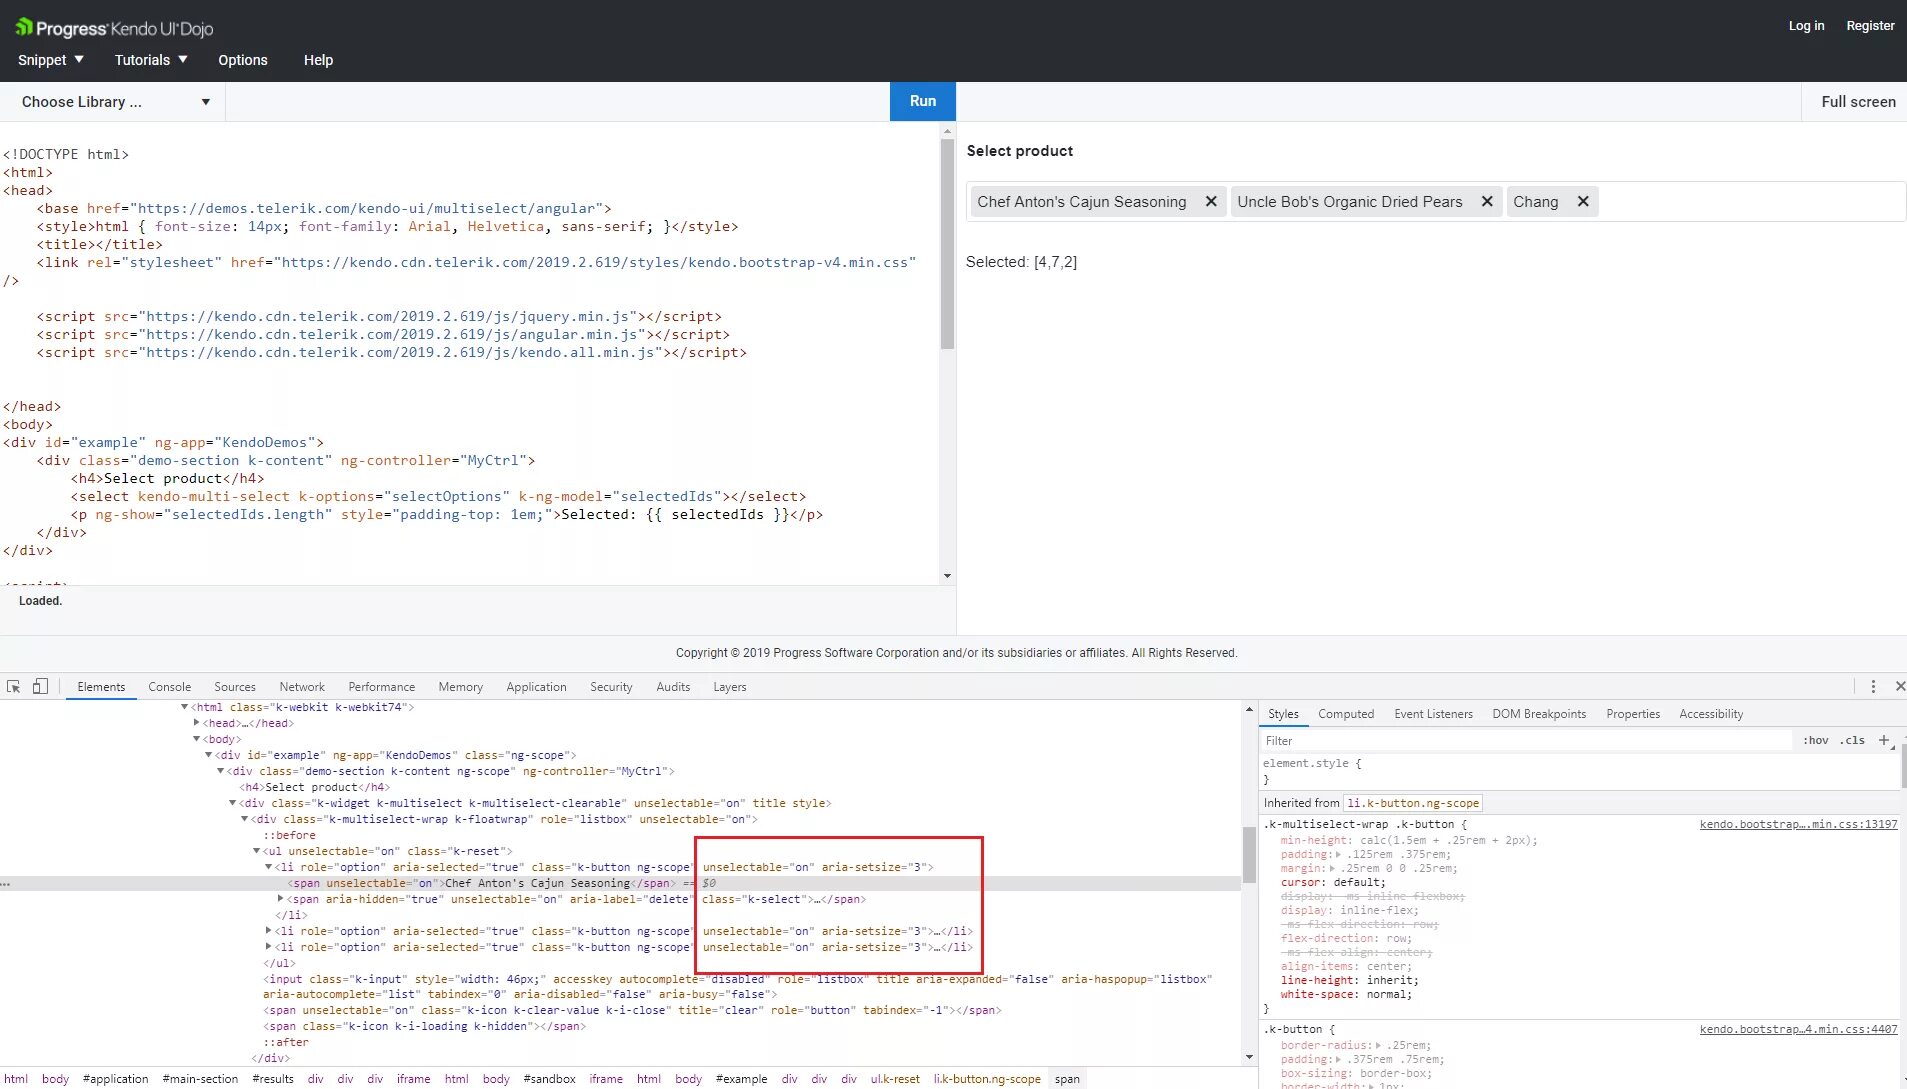Toggle the .cls element classes panel

point(1853,741)
